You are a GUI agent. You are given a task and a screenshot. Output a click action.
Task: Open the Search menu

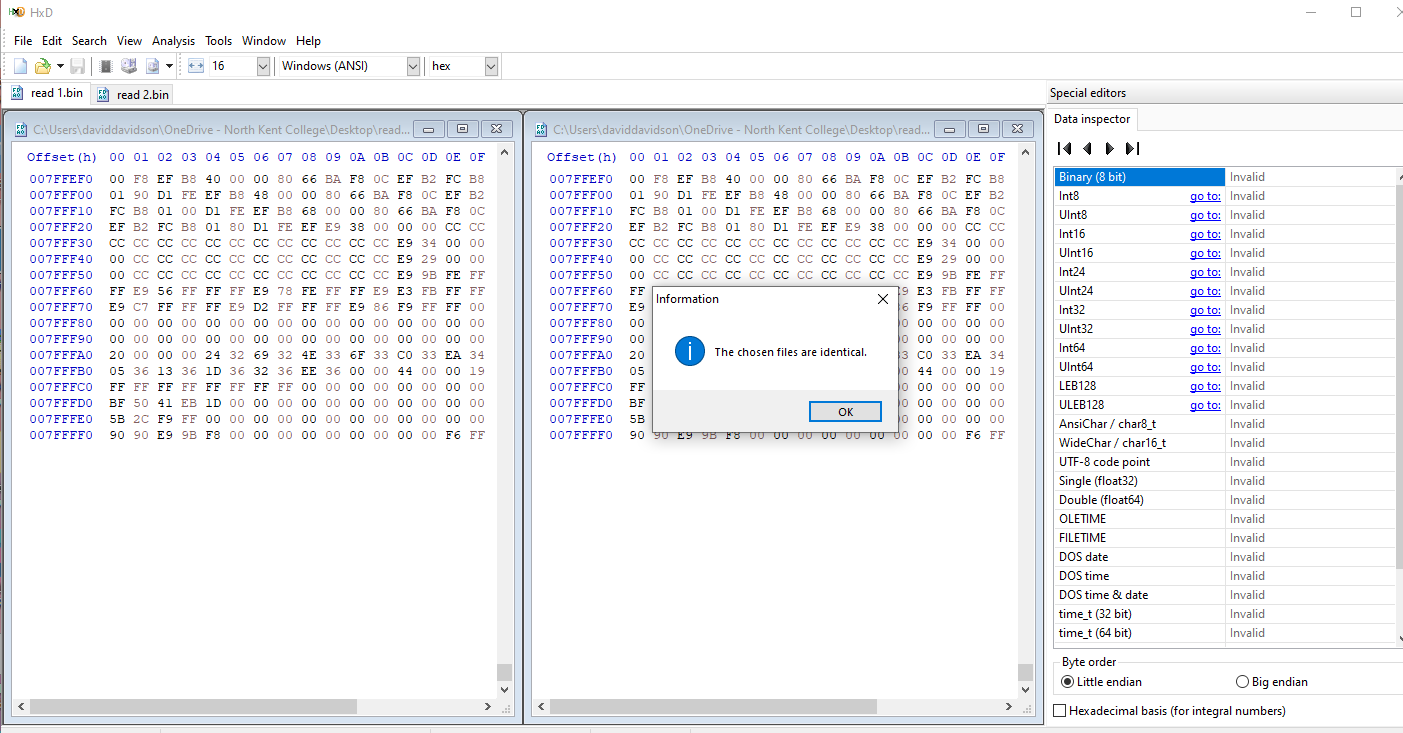89,41
